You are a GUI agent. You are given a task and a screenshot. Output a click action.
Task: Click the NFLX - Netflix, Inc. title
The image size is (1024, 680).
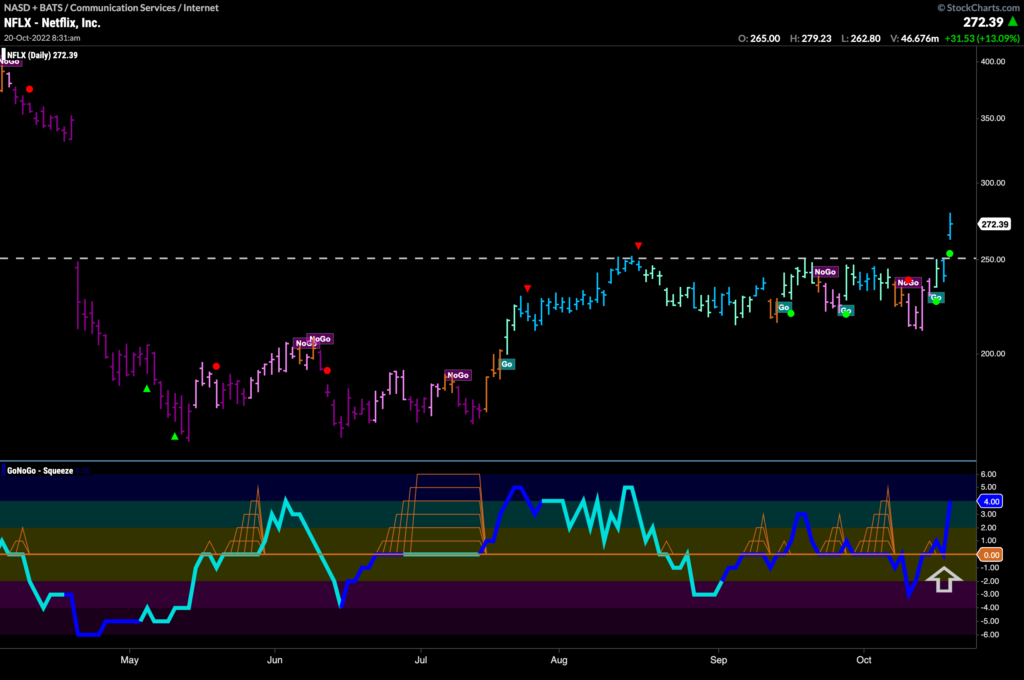(51, 21)
